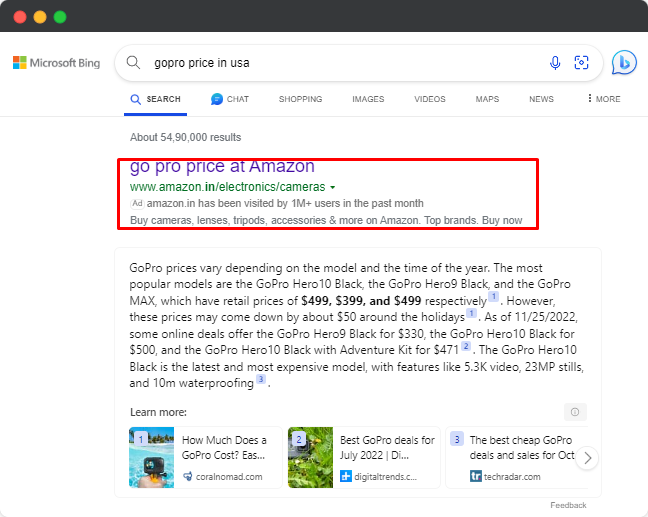Switch to the VIDEOS tab
Viewport: 648px width, 517px height.
pos(430,99)
